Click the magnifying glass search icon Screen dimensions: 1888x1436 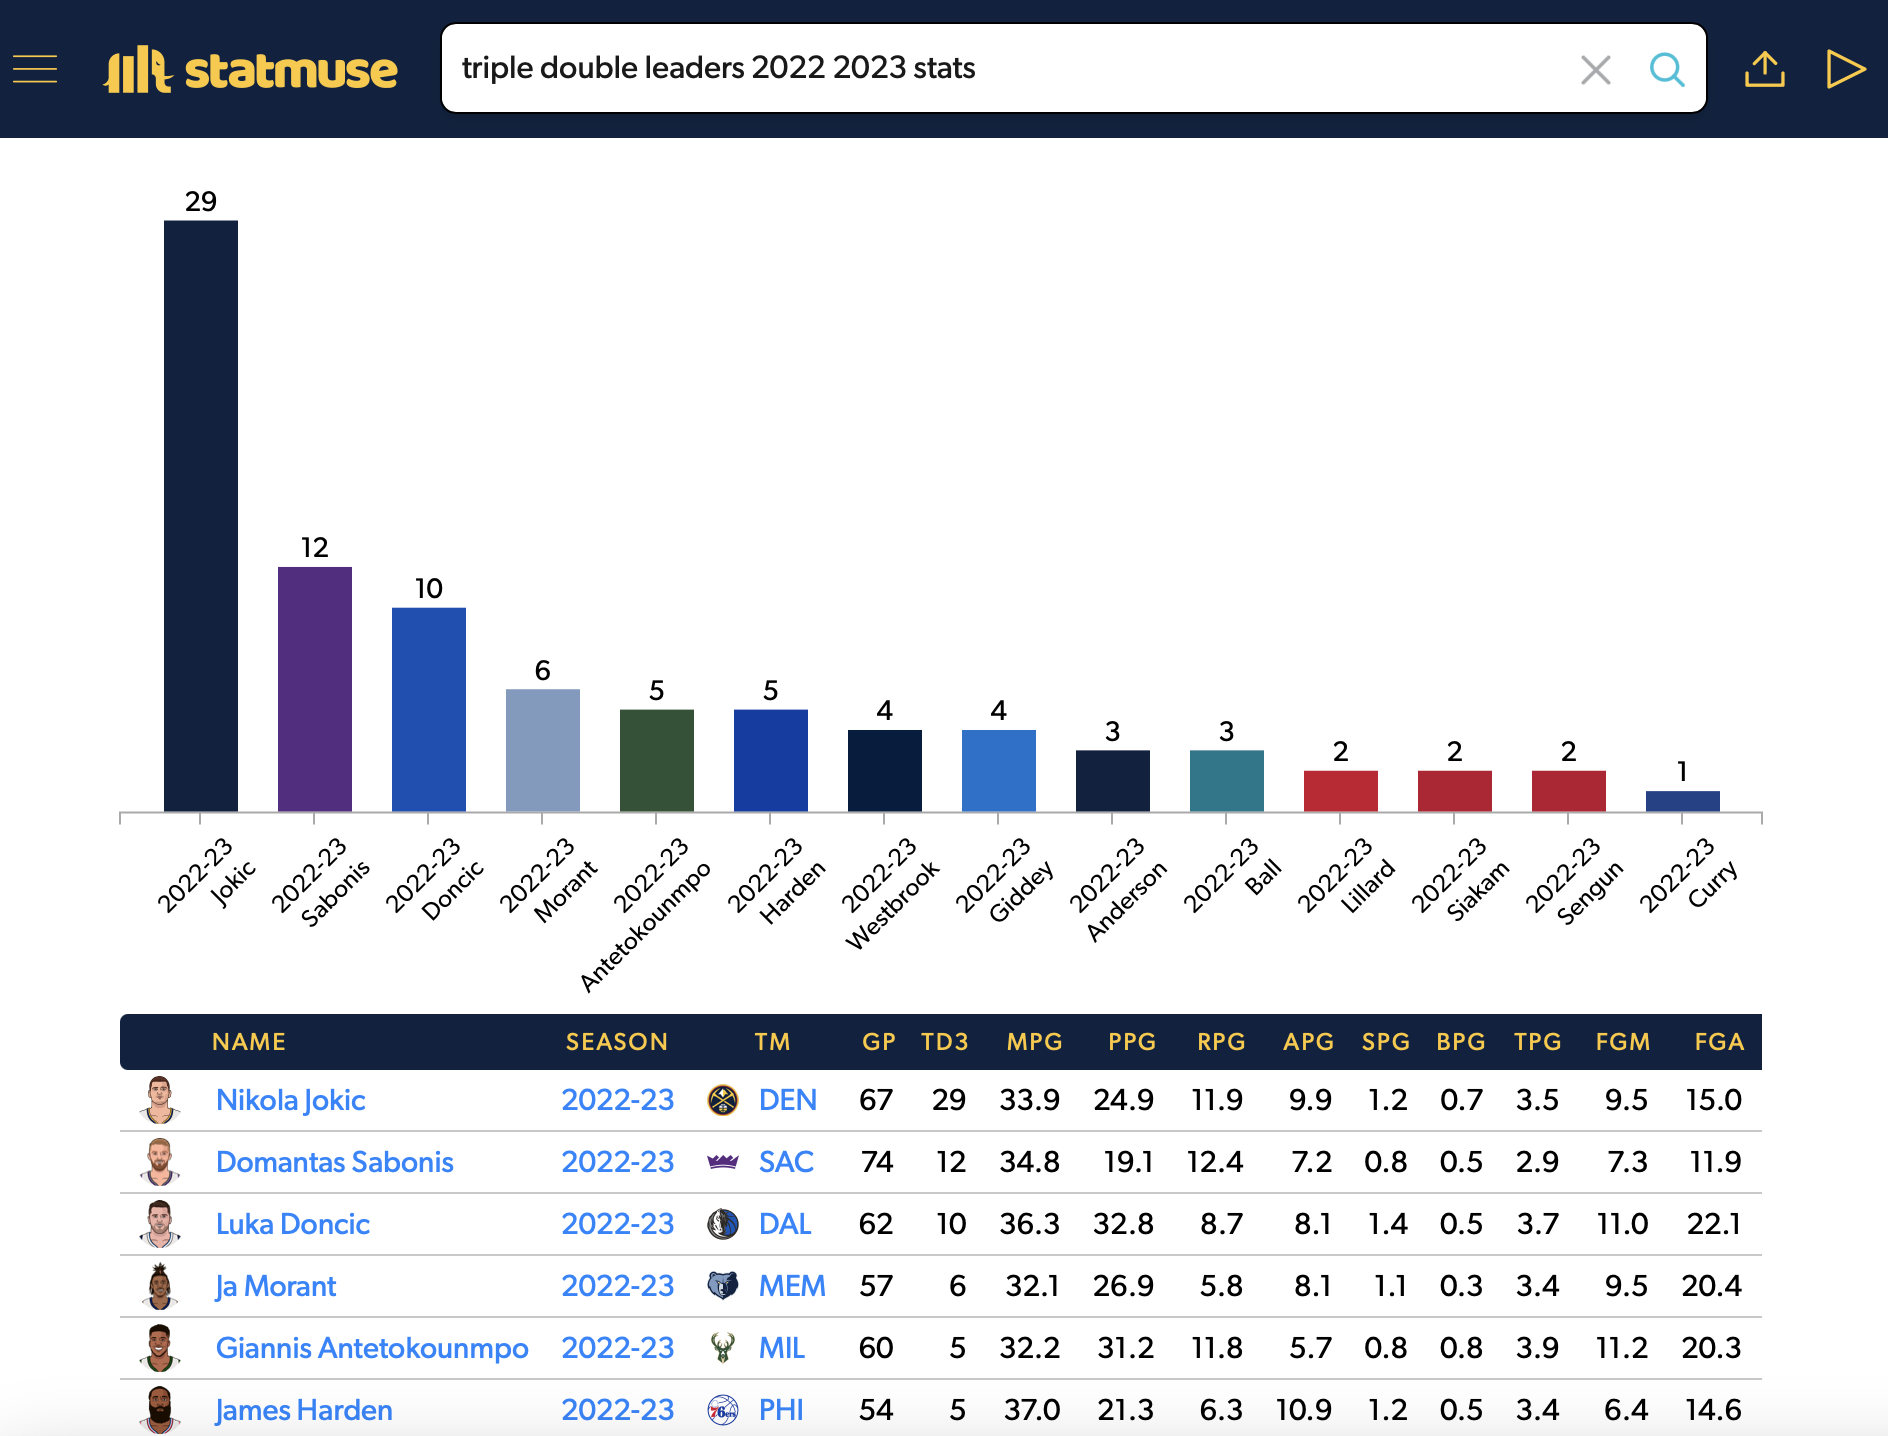point(1666,69)
